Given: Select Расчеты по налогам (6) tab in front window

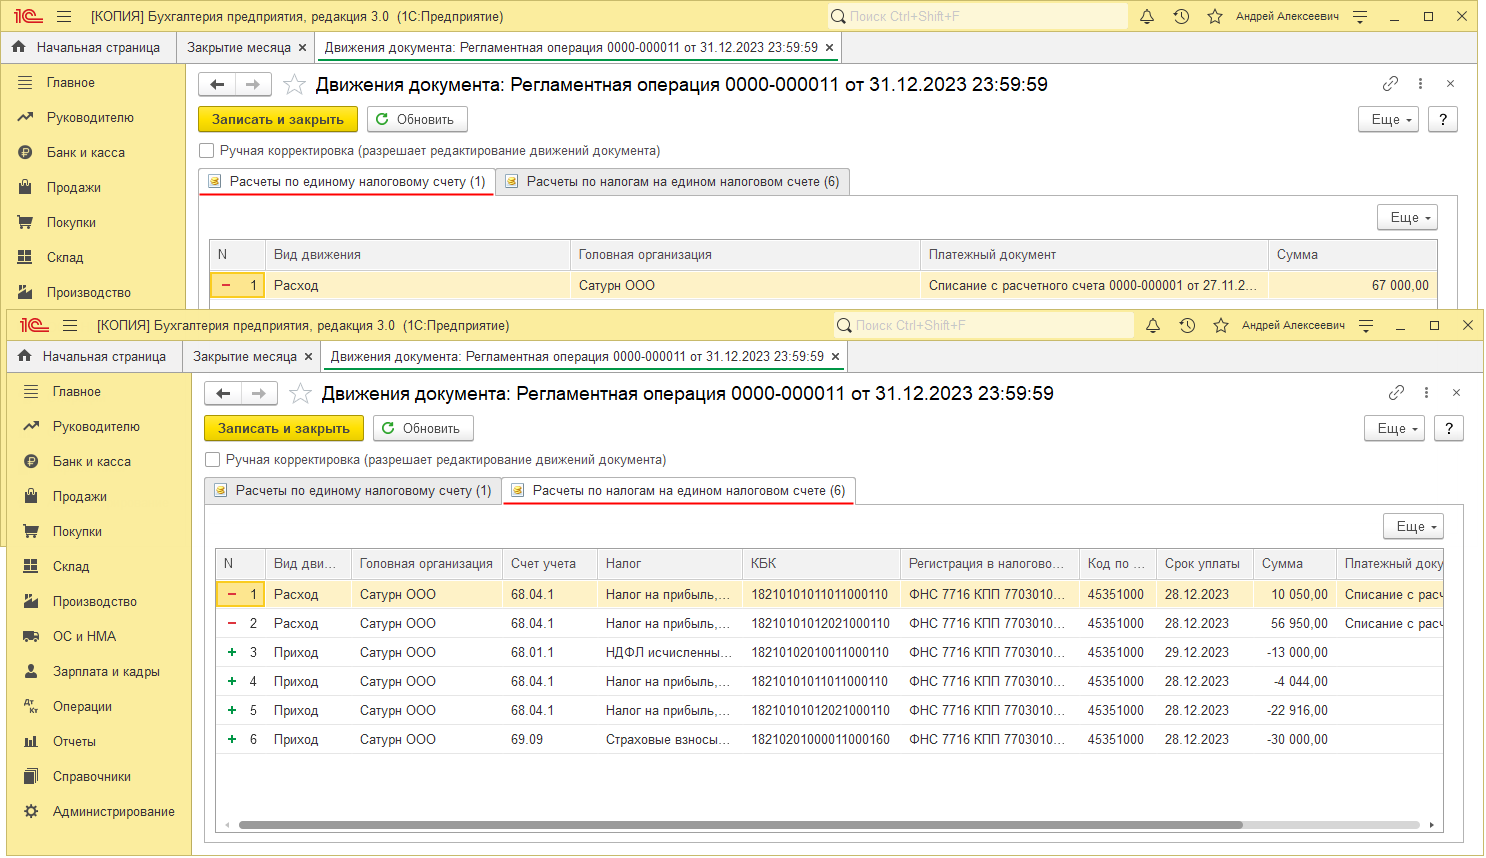Looking at the screenshot, I should pos(679,491).
